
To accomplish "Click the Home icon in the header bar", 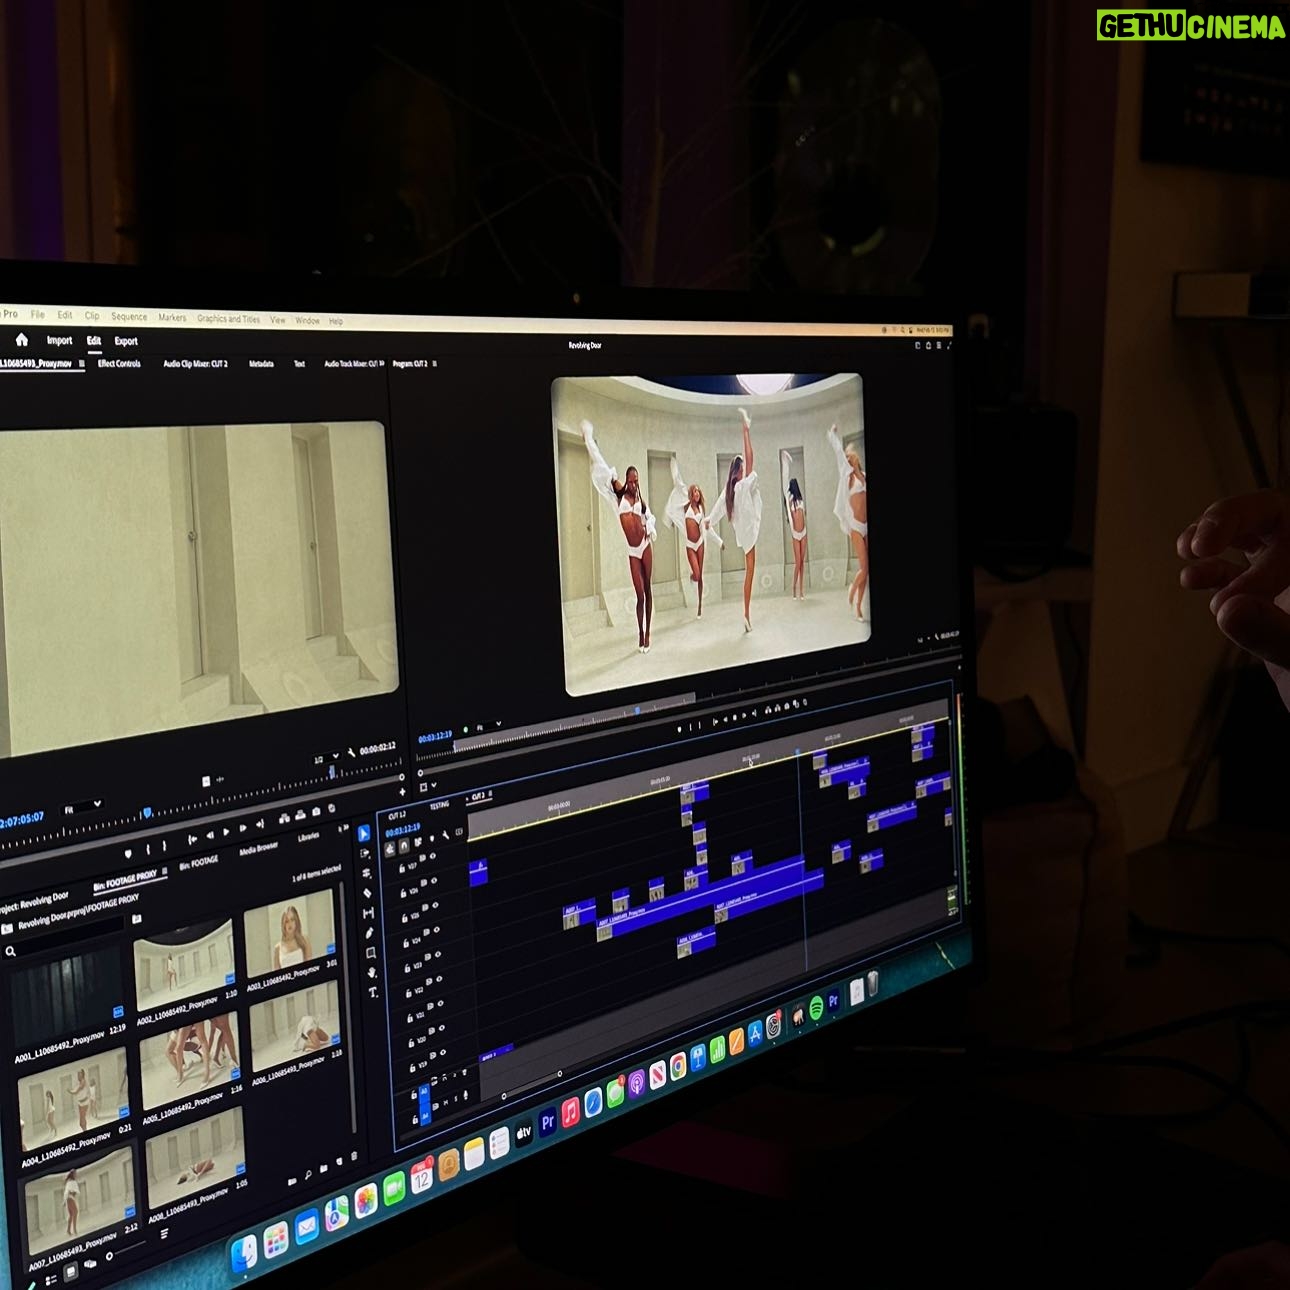I will point(21,341).
